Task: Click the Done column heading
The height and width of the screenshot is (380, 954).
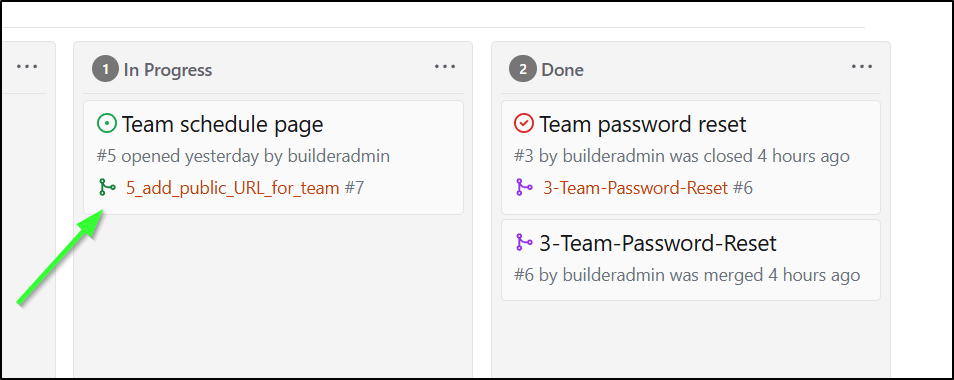Action: (562, 70)
